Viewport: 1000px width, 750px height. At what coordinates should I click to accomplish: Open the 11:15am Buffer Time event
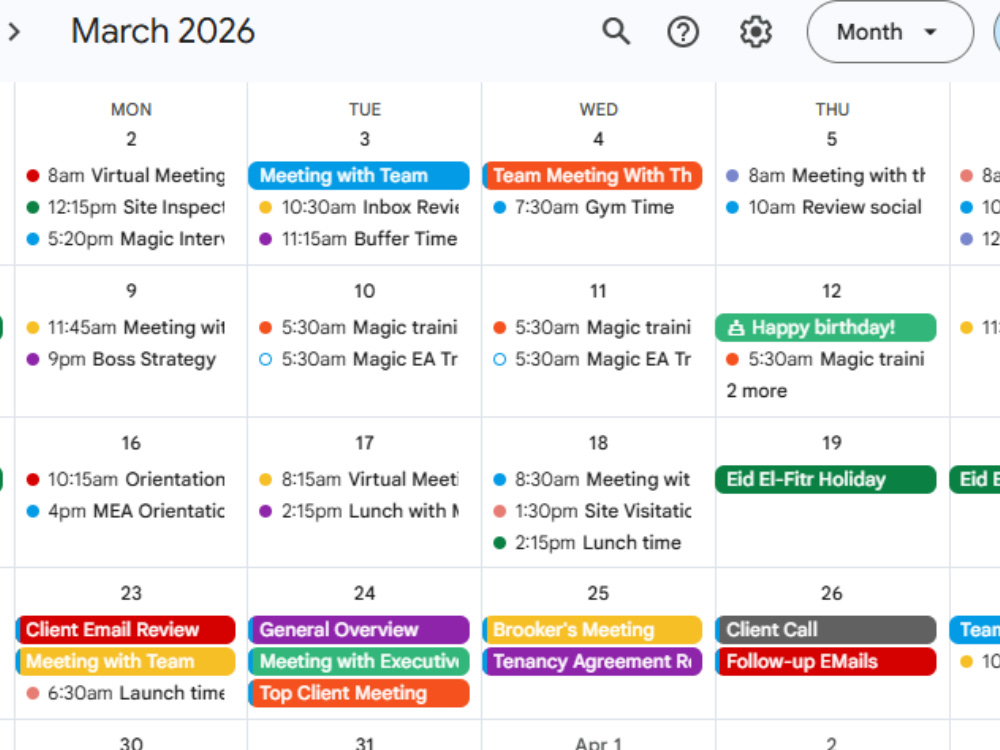coord(359,239)
